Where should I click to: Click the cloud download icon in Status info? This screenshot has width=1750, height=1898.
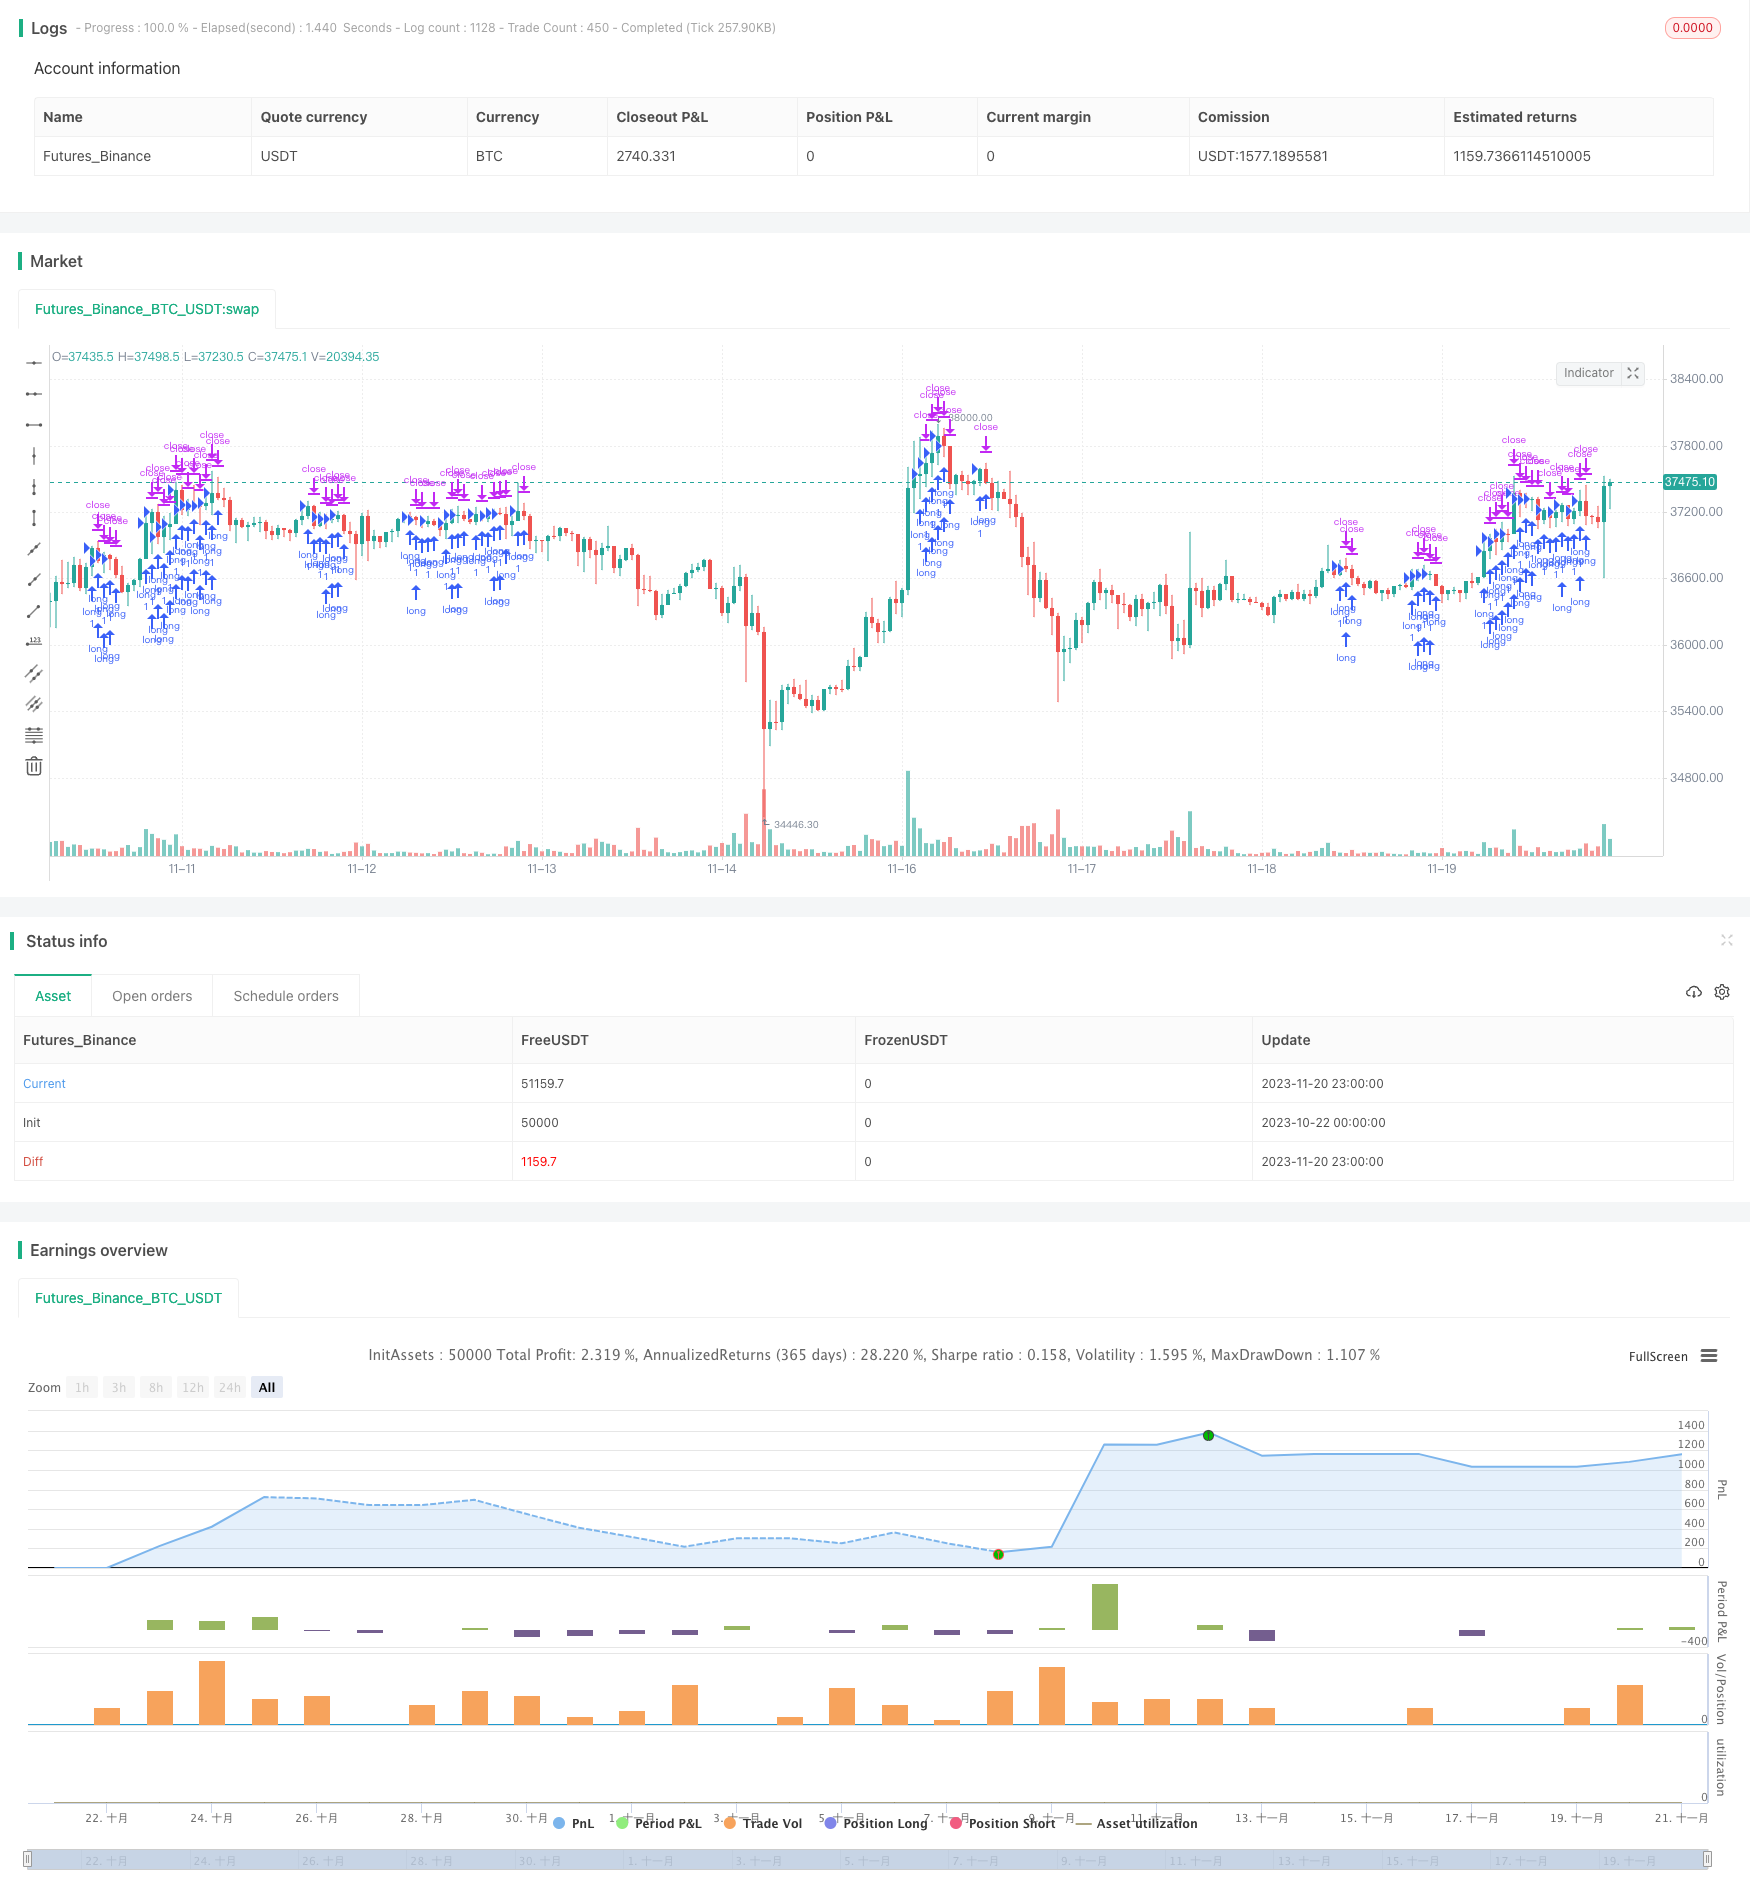click(1693, 992)
